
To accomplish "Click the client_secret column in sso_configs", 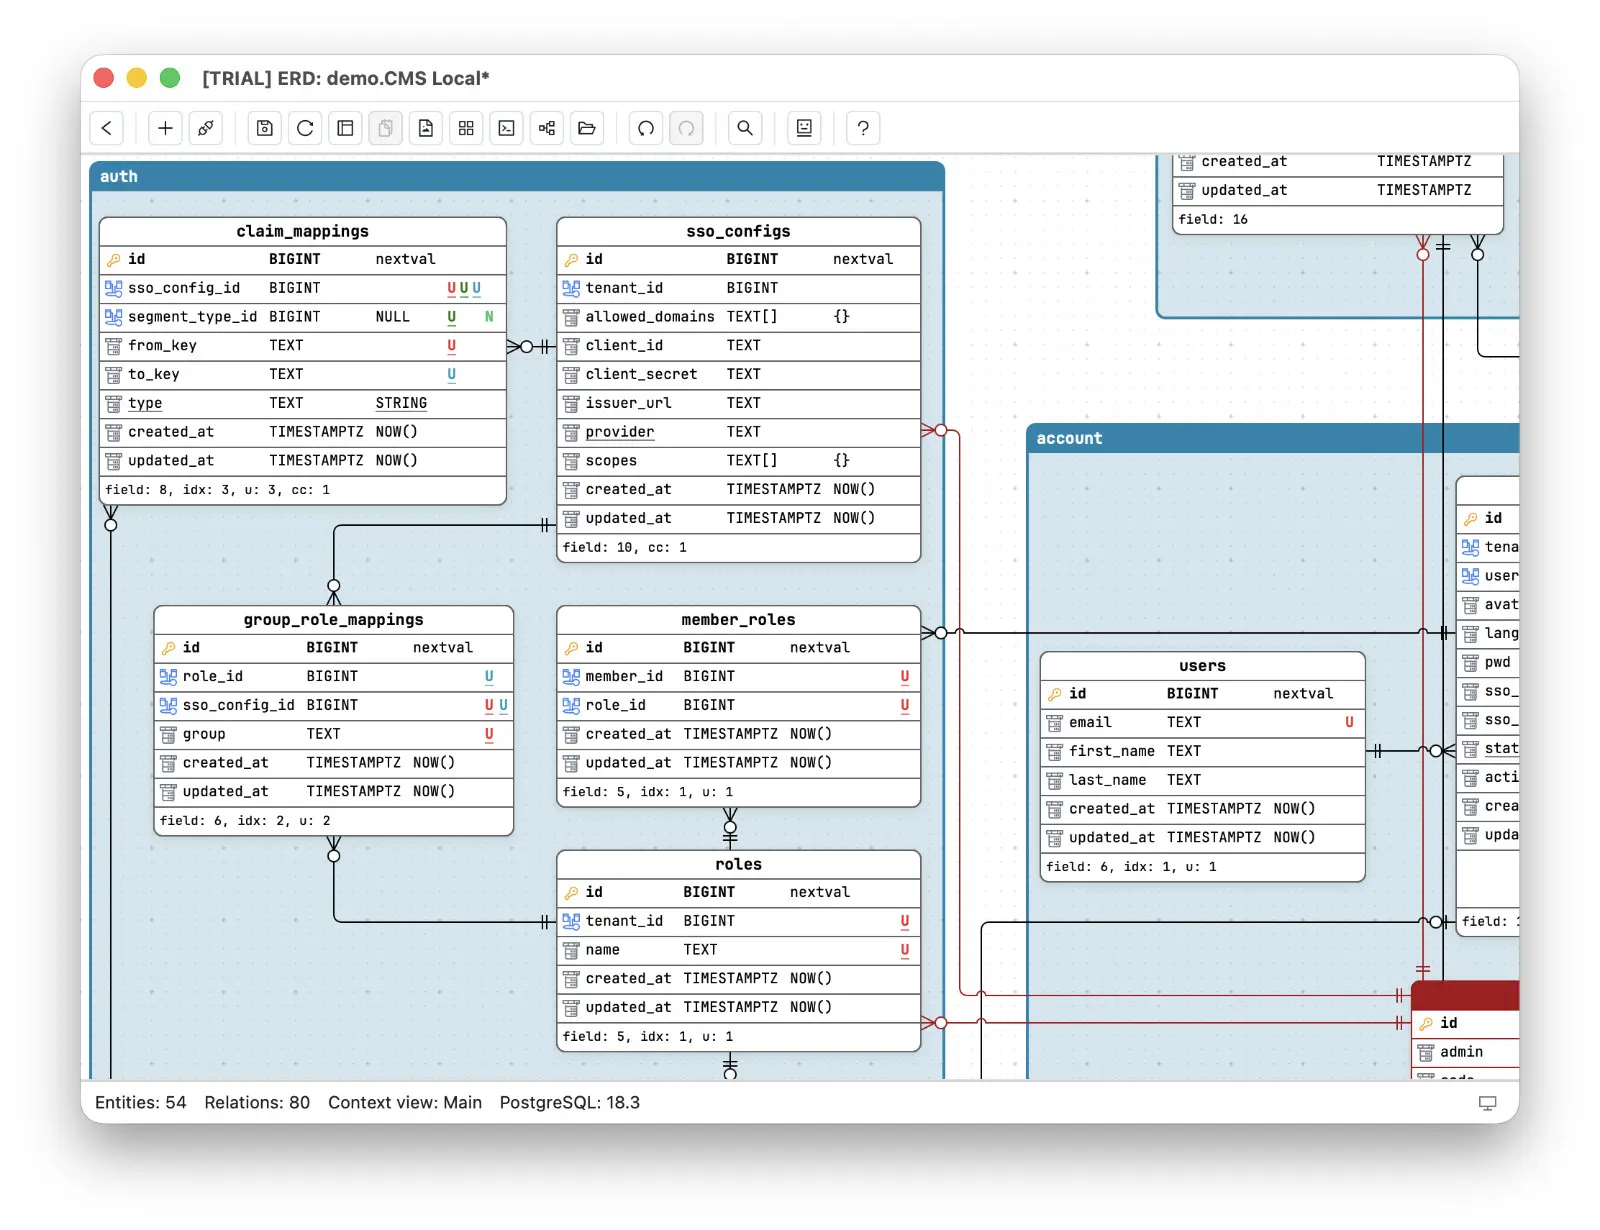I will point(739,375).
